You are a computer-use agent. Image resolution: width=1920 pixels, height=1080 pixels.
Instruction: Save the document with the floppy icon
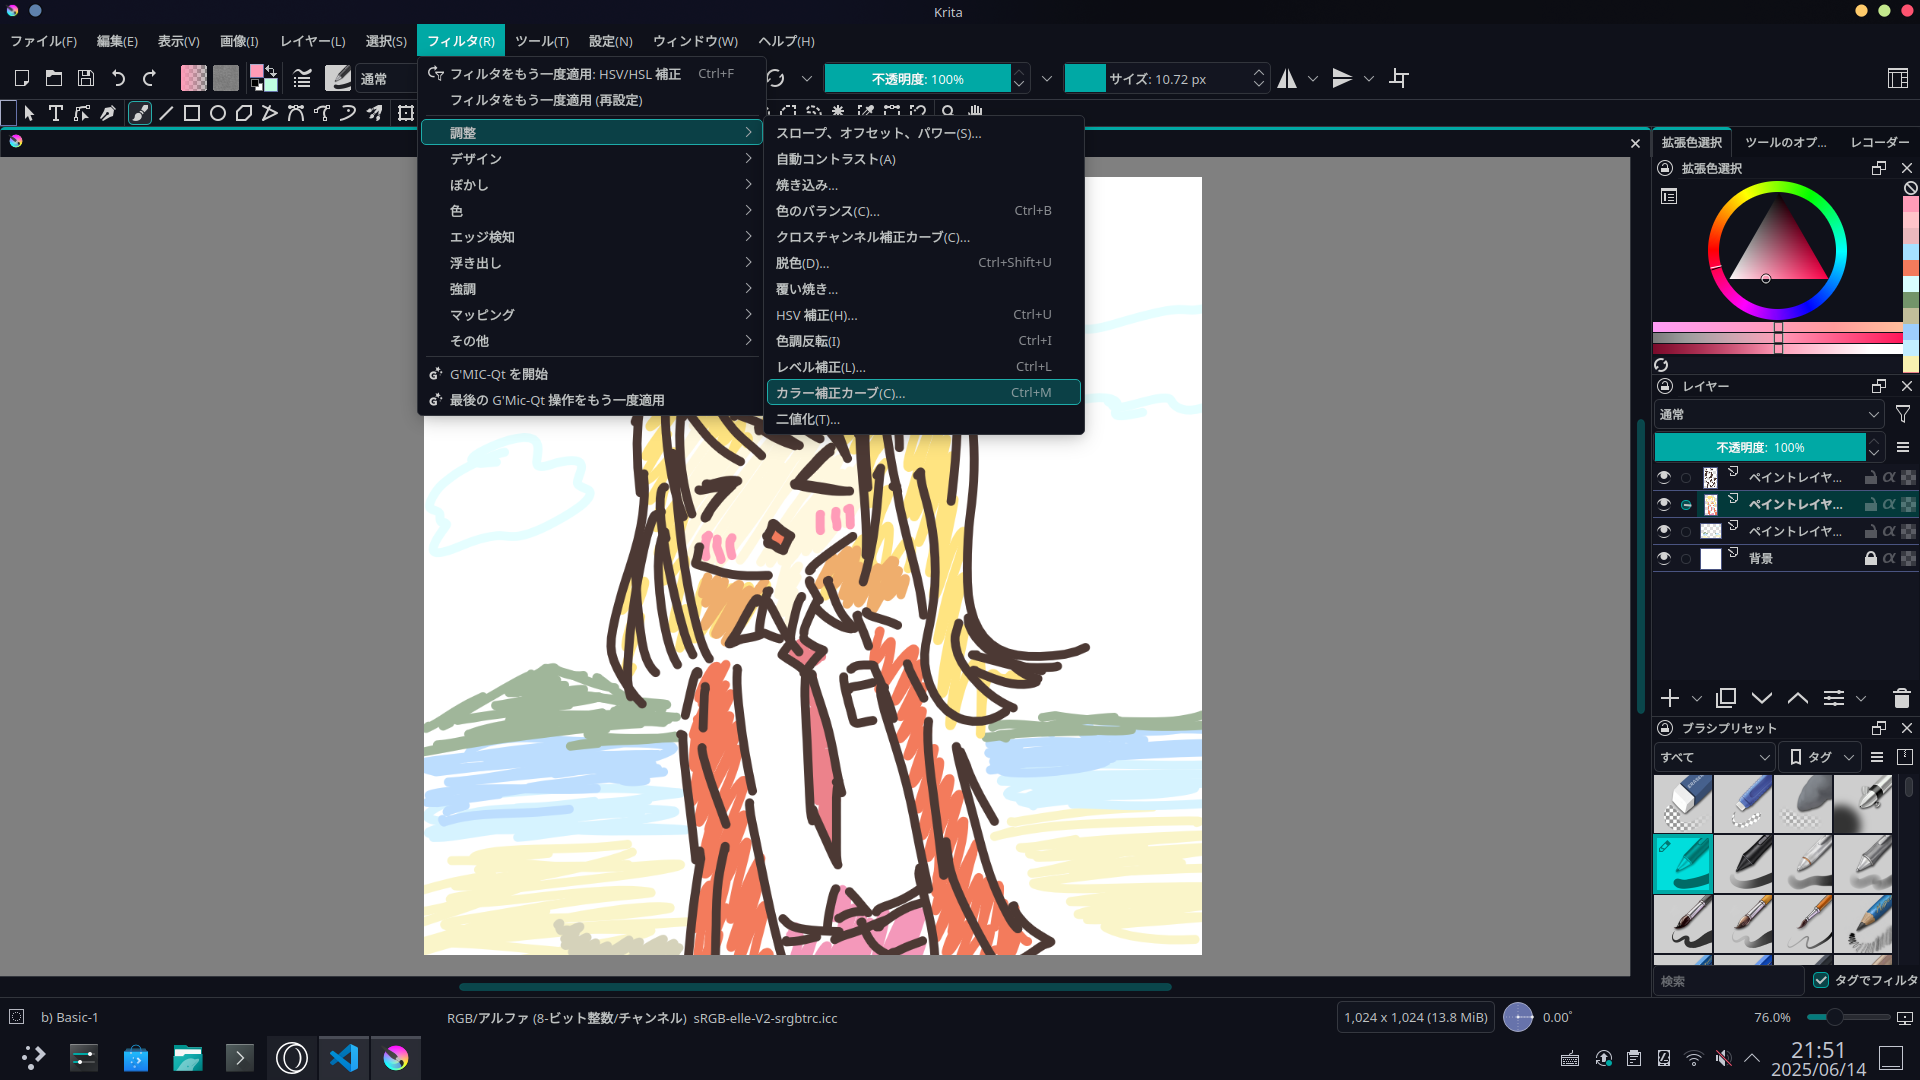(86, 78)
